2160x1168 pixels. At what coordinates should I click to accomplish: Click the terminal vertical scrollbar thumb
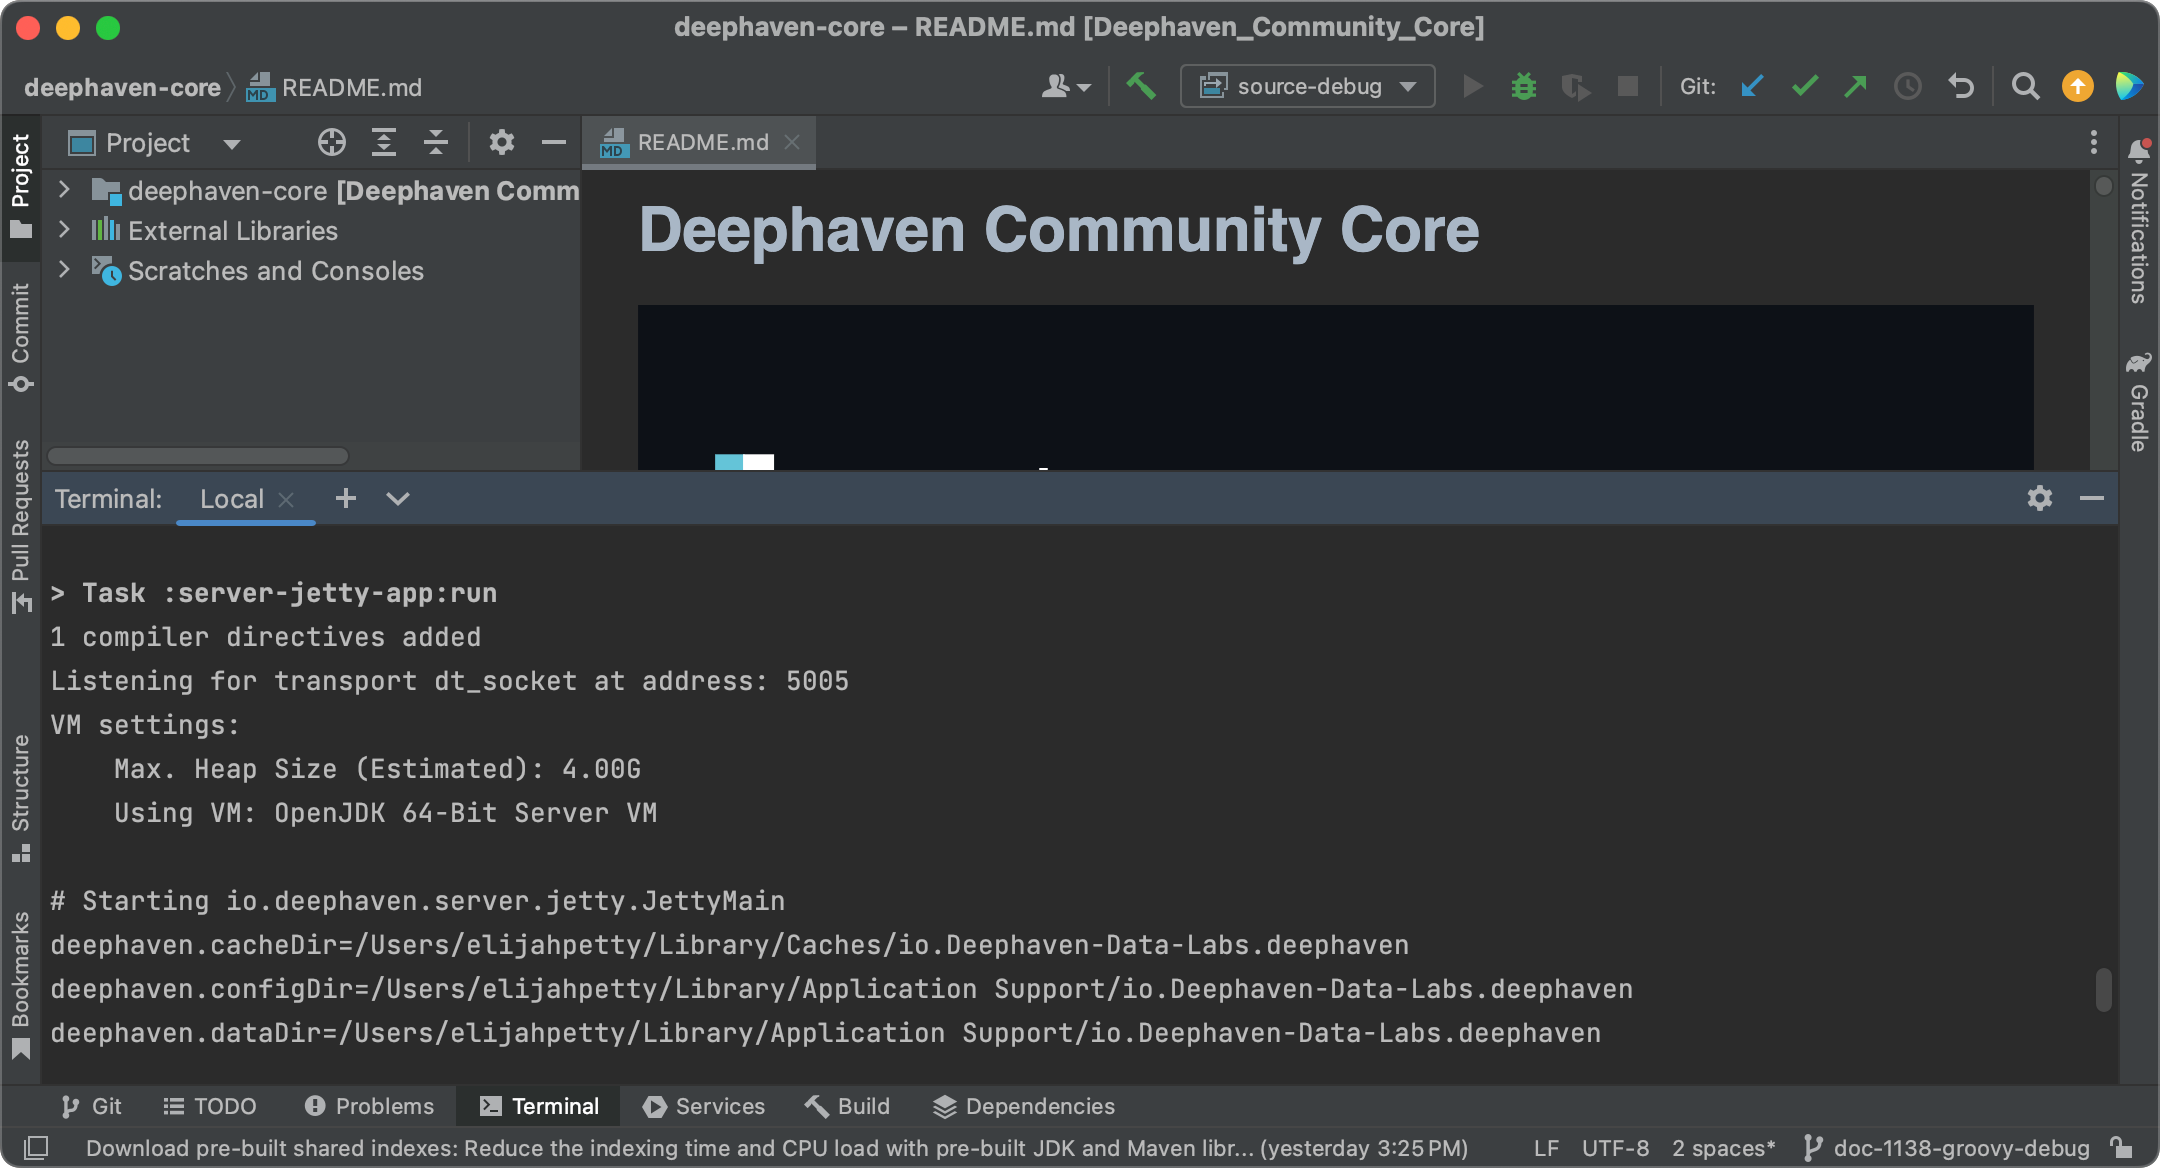point(2103,990)
